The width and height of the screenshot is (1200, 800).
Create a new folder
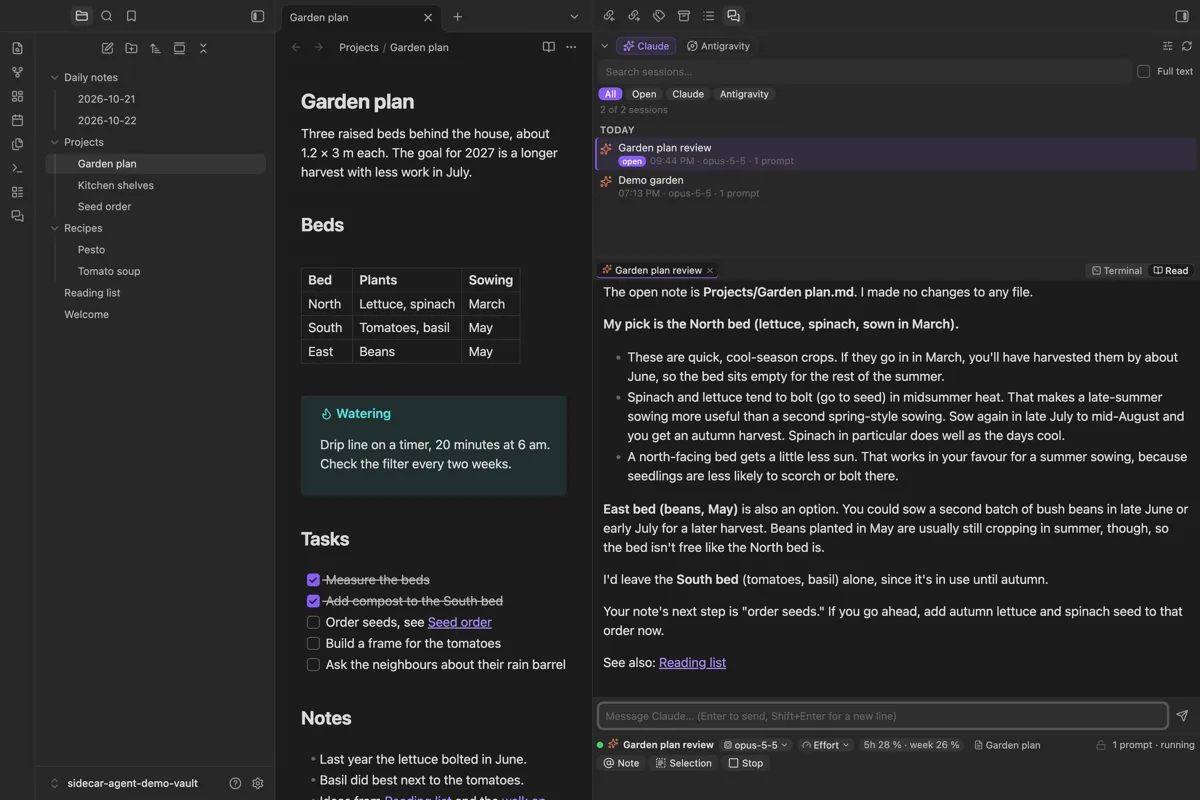point(131,48)
